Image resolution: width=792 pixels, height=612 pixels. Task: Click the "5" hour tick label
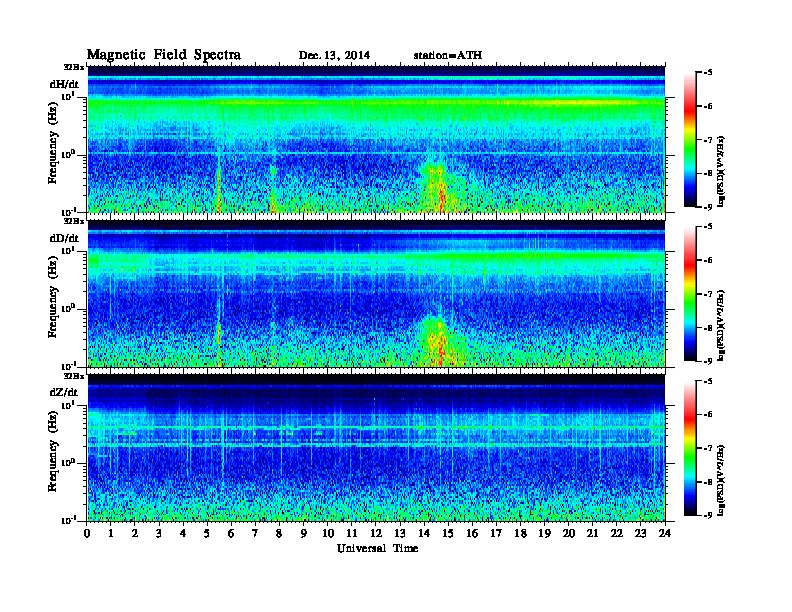207,534
